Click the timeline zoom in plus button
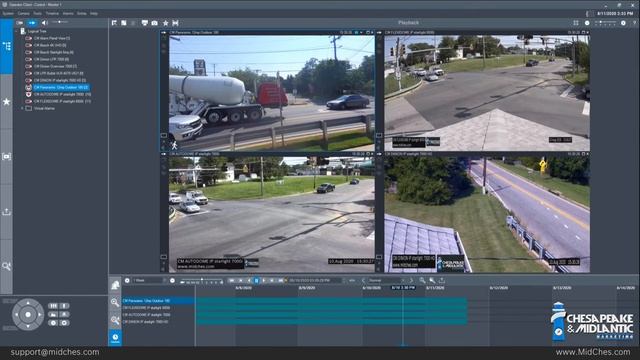This screenshot has width=640, height=360. coord(172,280)
